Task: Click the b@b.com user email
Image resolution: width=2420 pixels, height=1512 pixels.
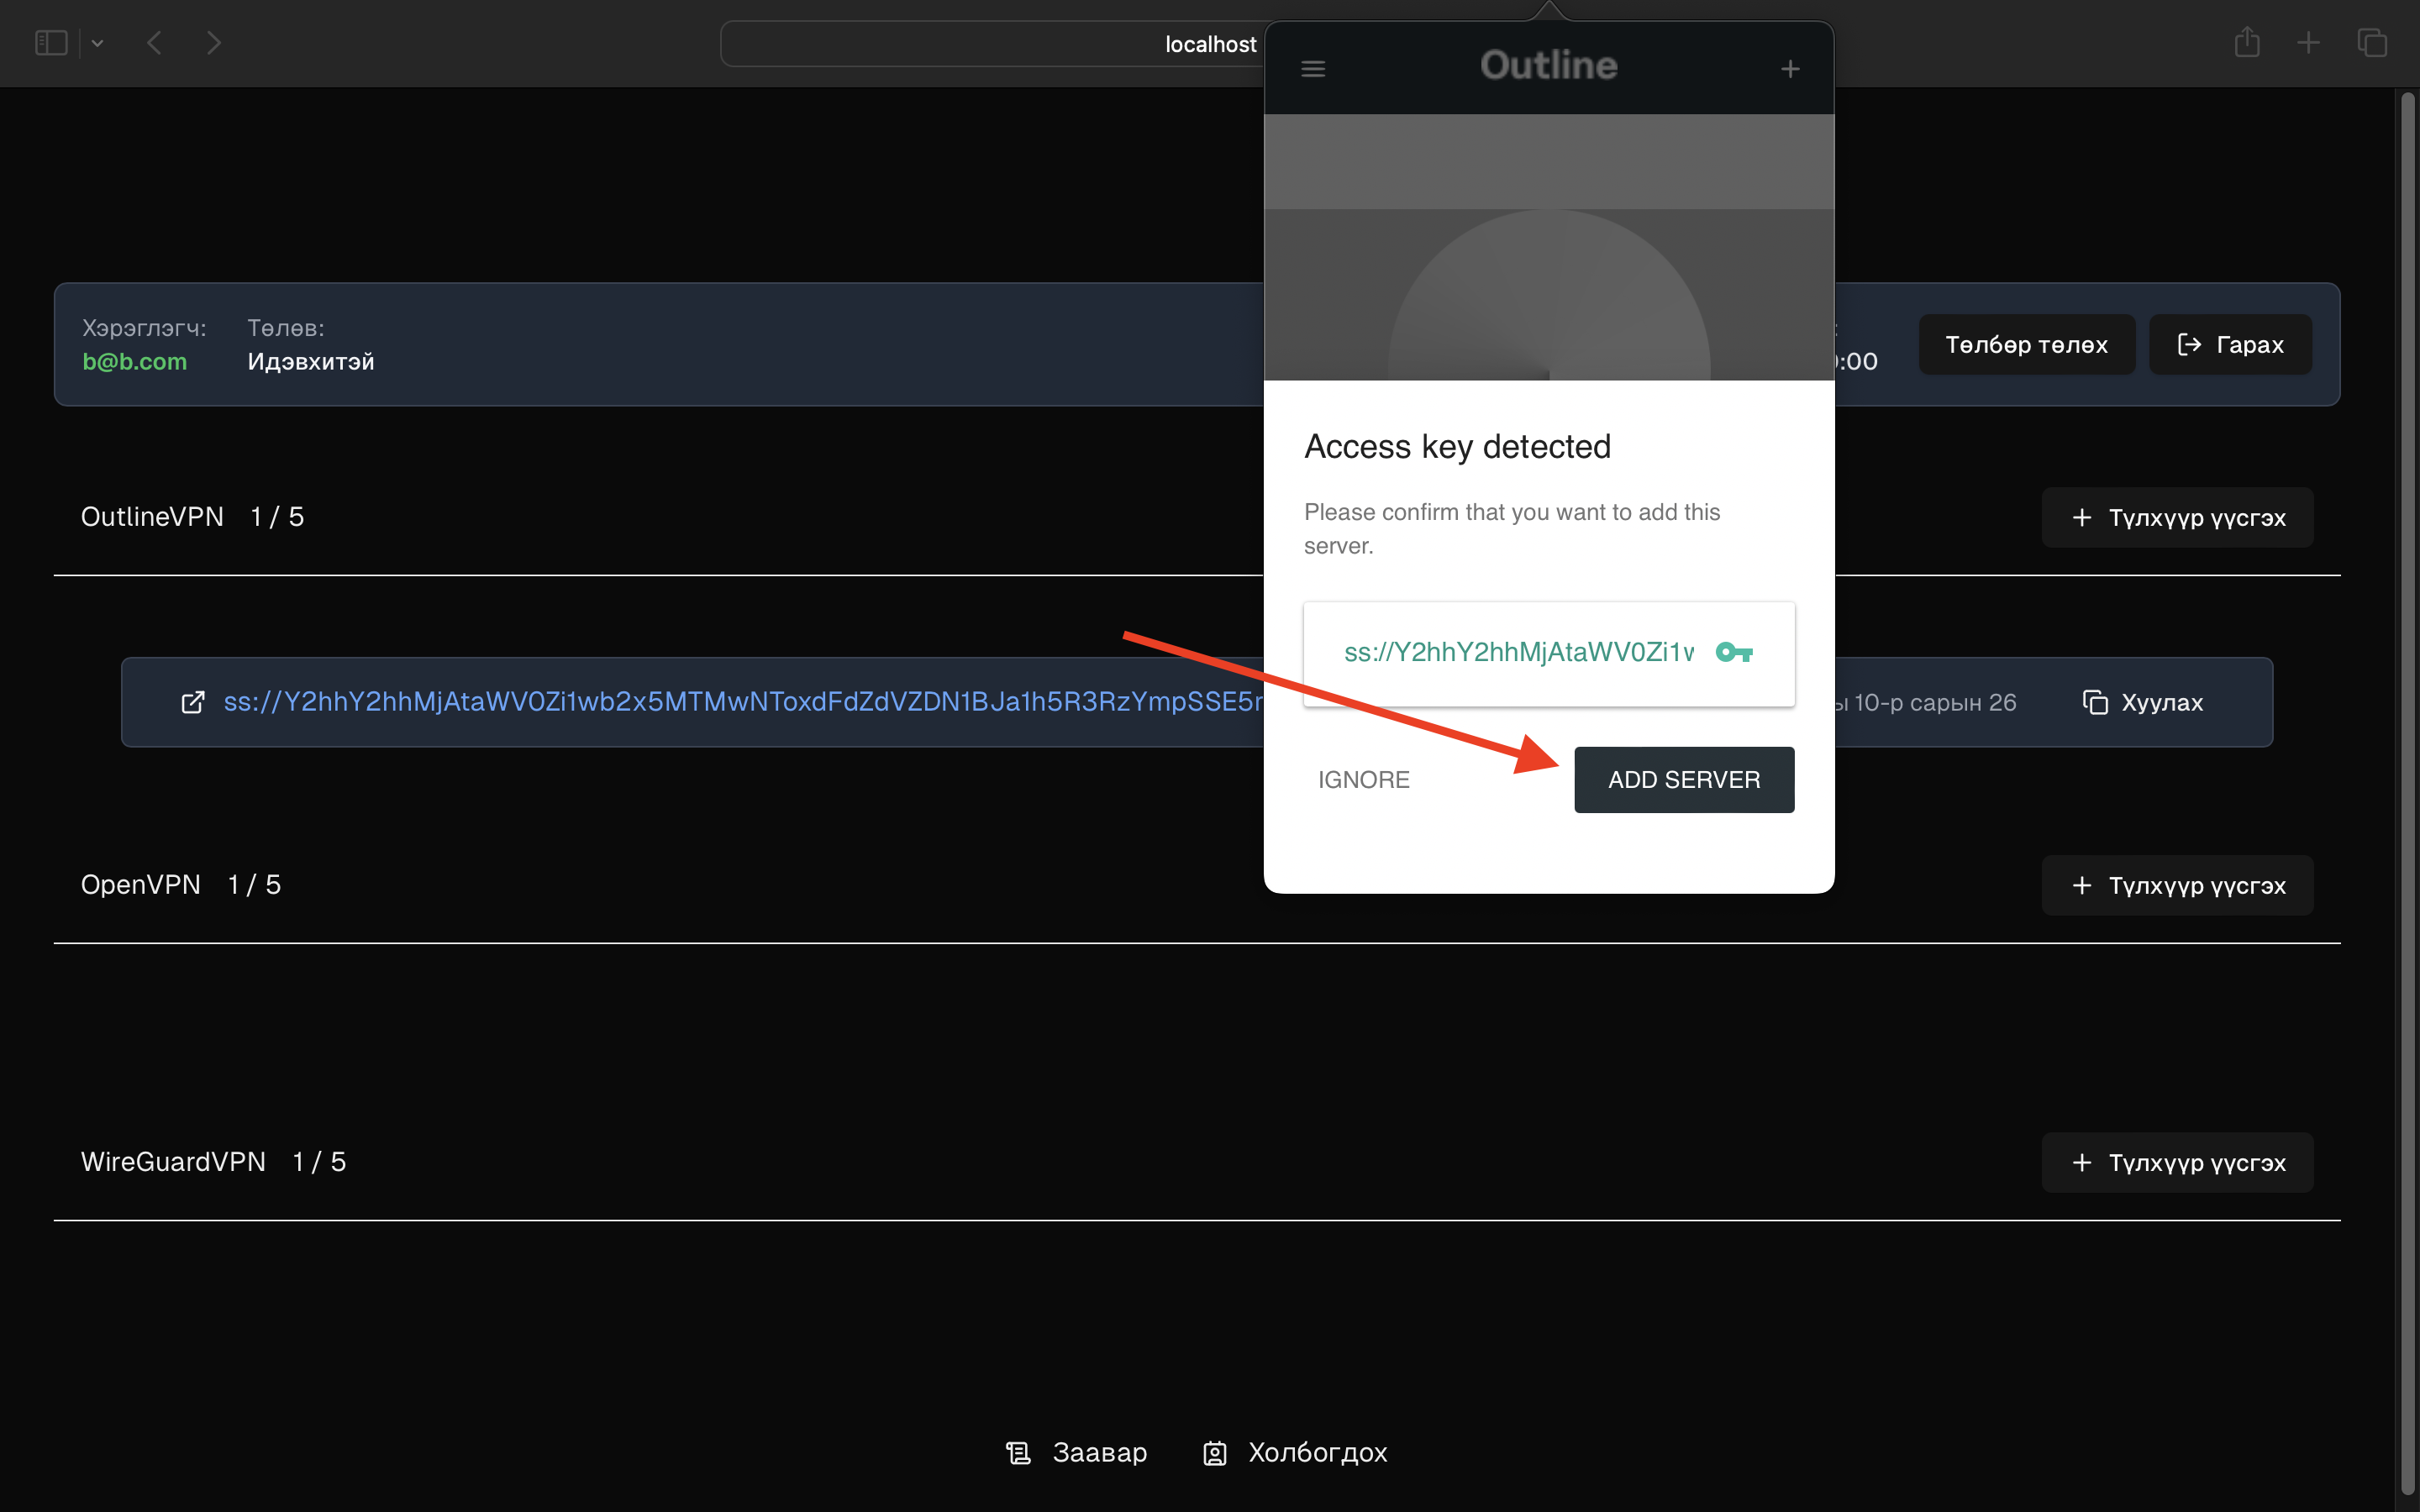Action: click(x=134, y=361)
